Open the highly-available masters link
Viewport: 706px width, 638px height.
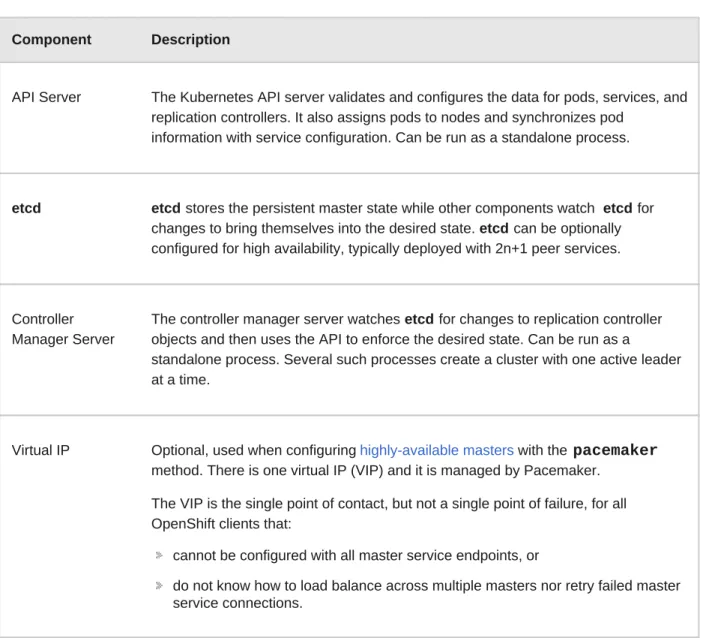(436, 450)
